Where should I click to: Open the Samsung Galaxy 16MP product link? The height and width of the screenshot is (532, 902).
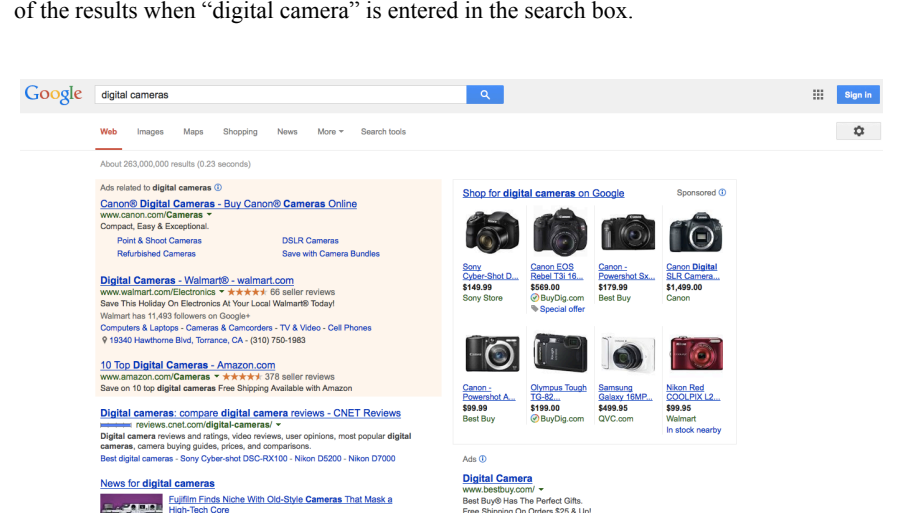(625, 392)
